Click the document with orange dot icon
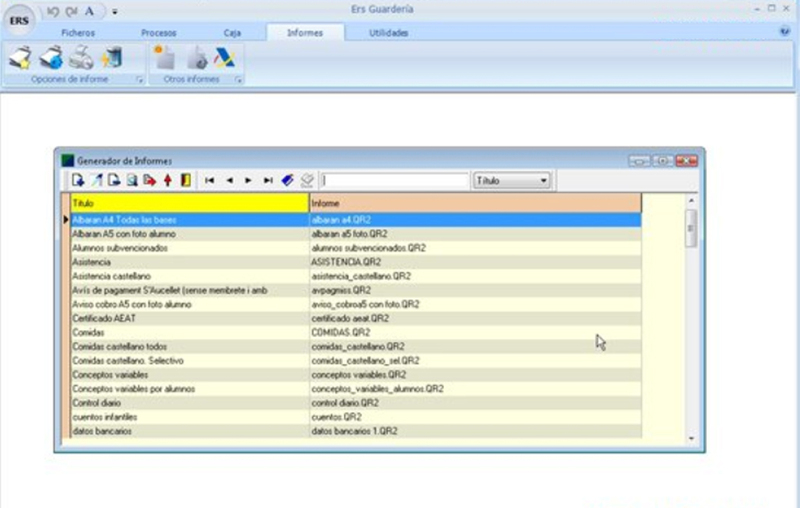Screen dimensions: 800x508 (x=164, y=58)
